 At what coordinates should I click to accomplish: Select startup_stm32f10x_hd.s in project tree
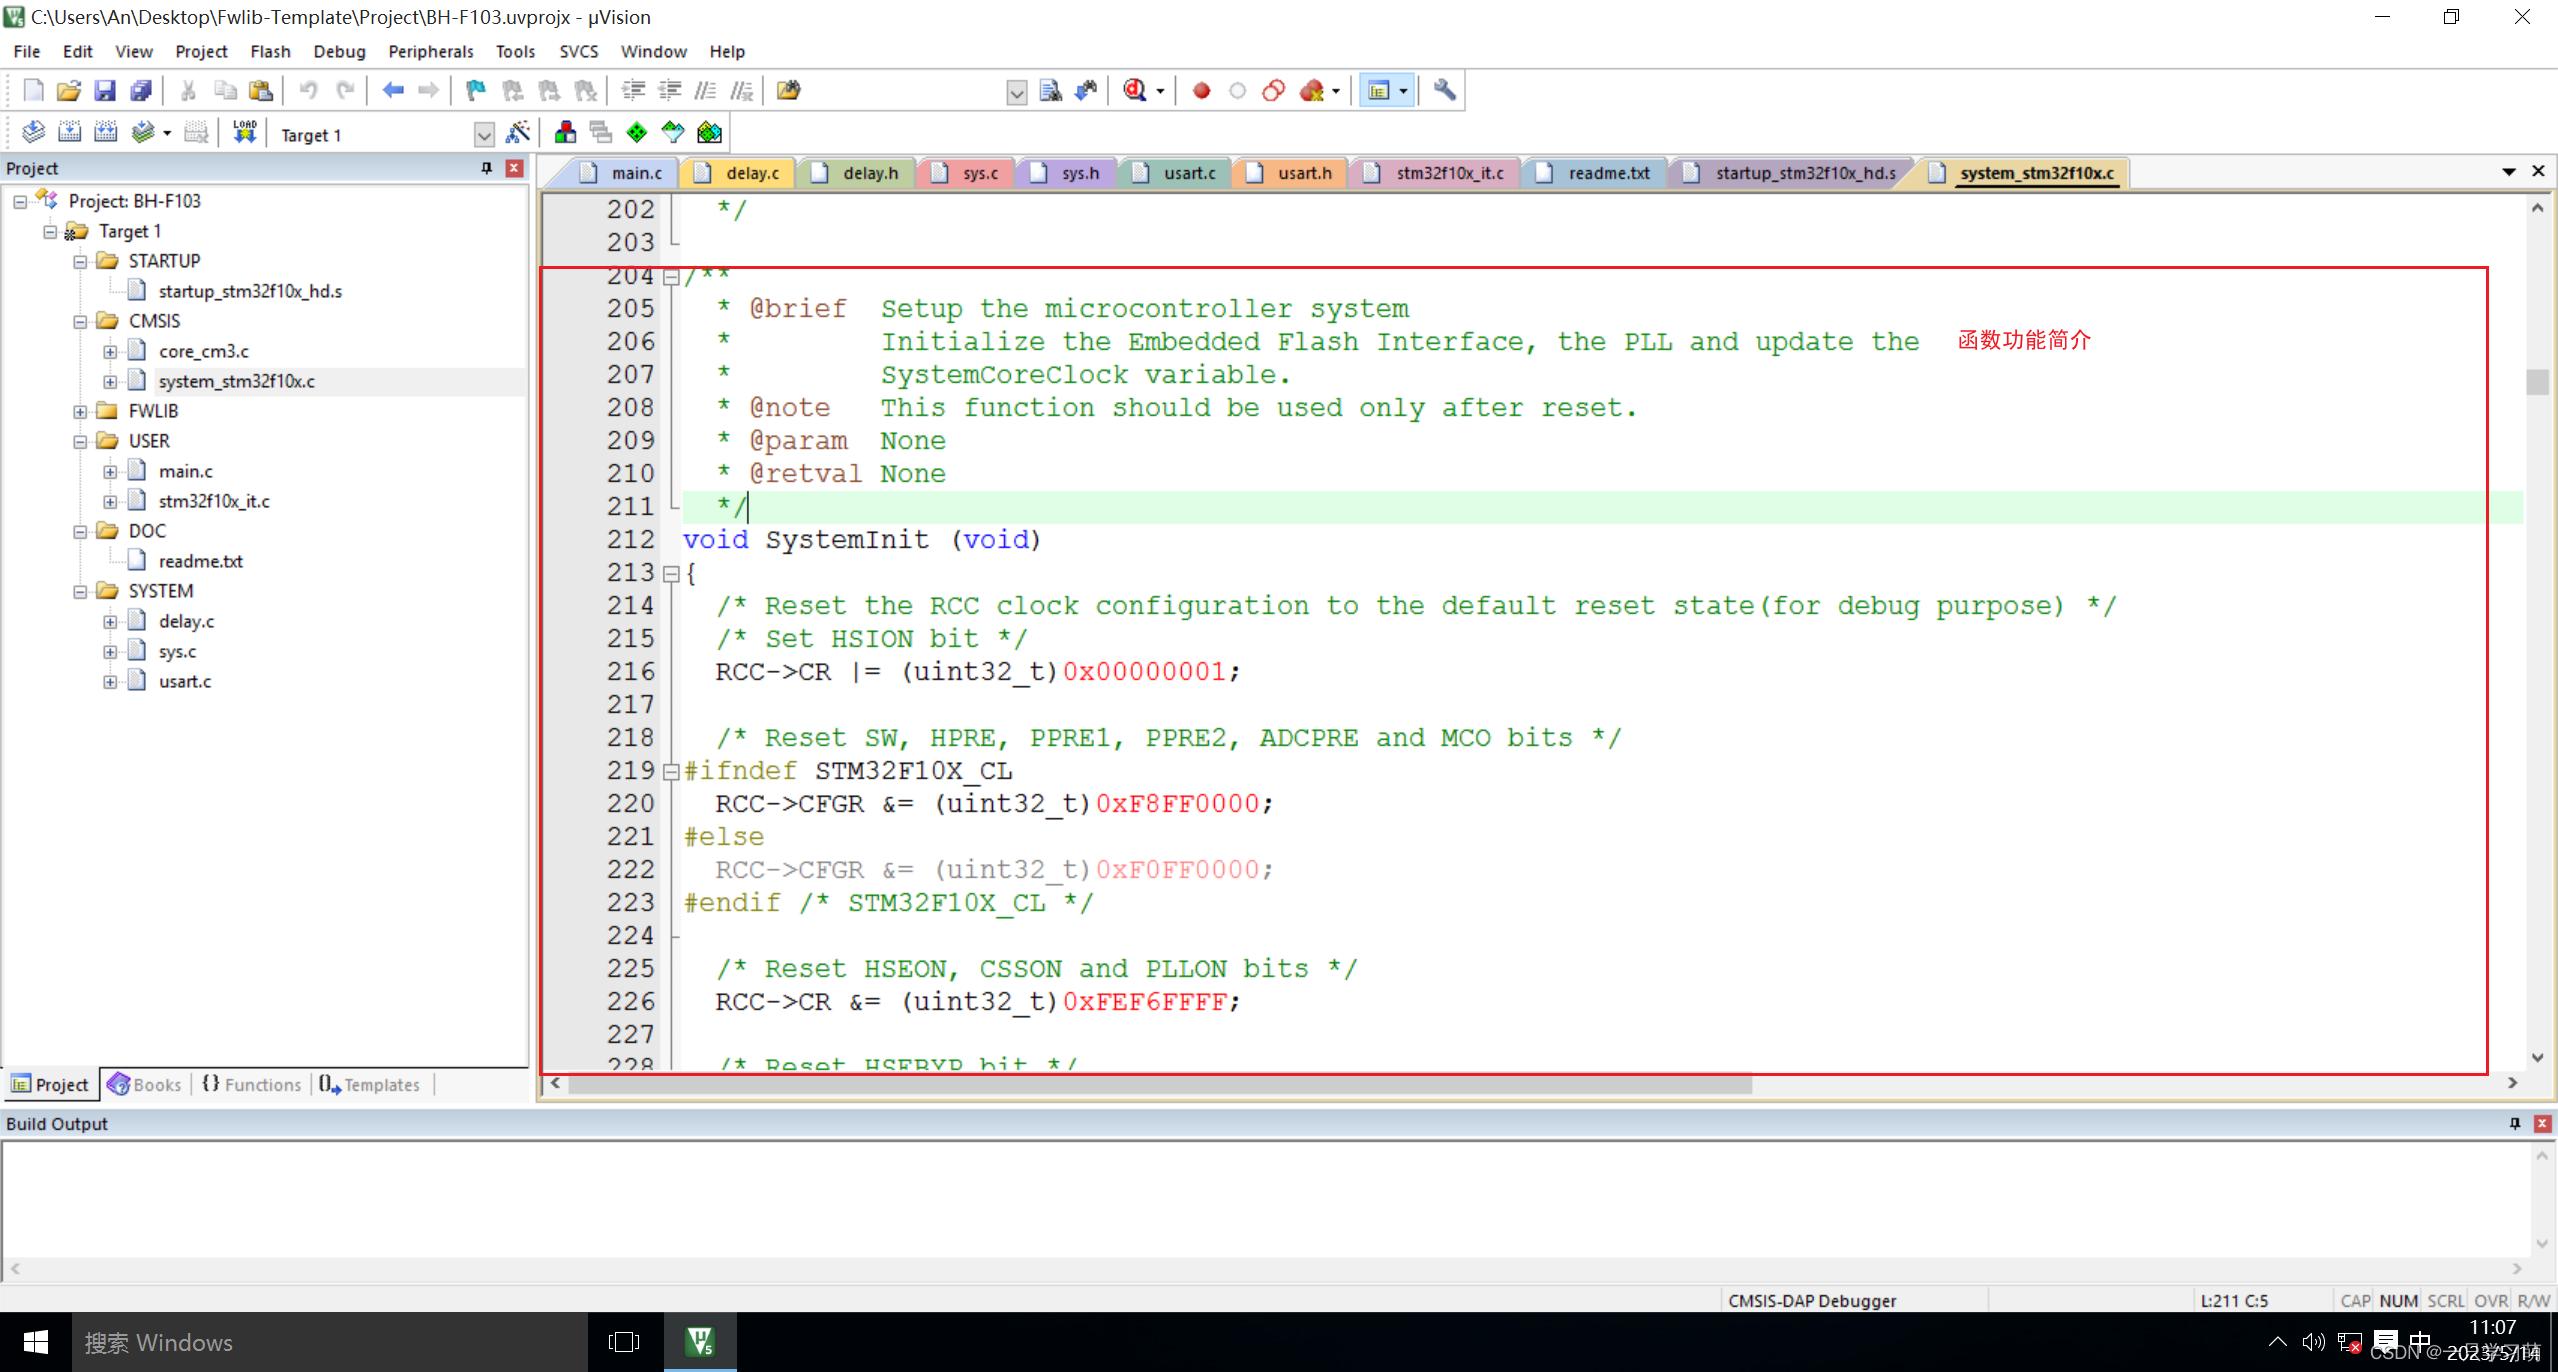click(250, 292)
